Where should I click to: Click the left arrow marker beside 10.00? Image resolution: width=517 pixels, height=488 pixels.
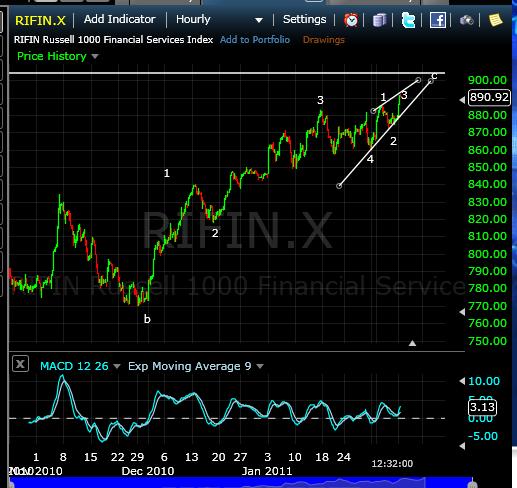(x=462, y=381)
